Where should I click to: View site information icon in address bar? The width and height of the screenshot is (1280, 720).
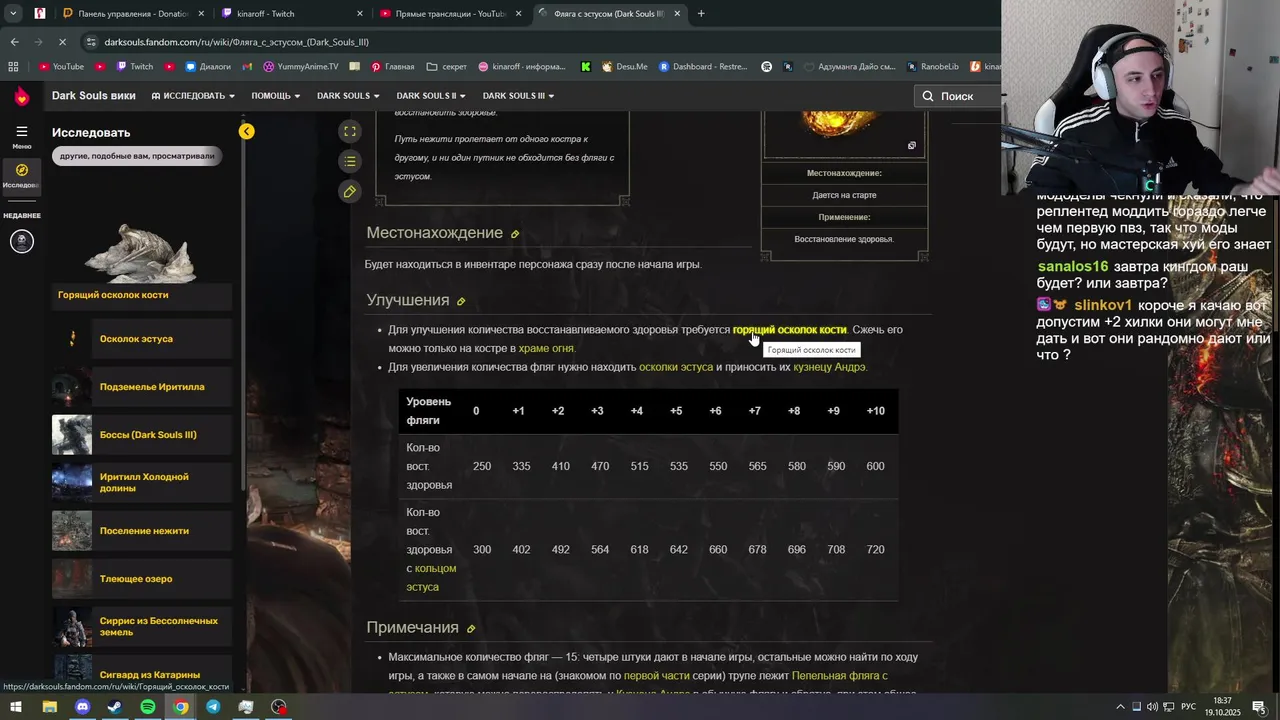[91, 42]
